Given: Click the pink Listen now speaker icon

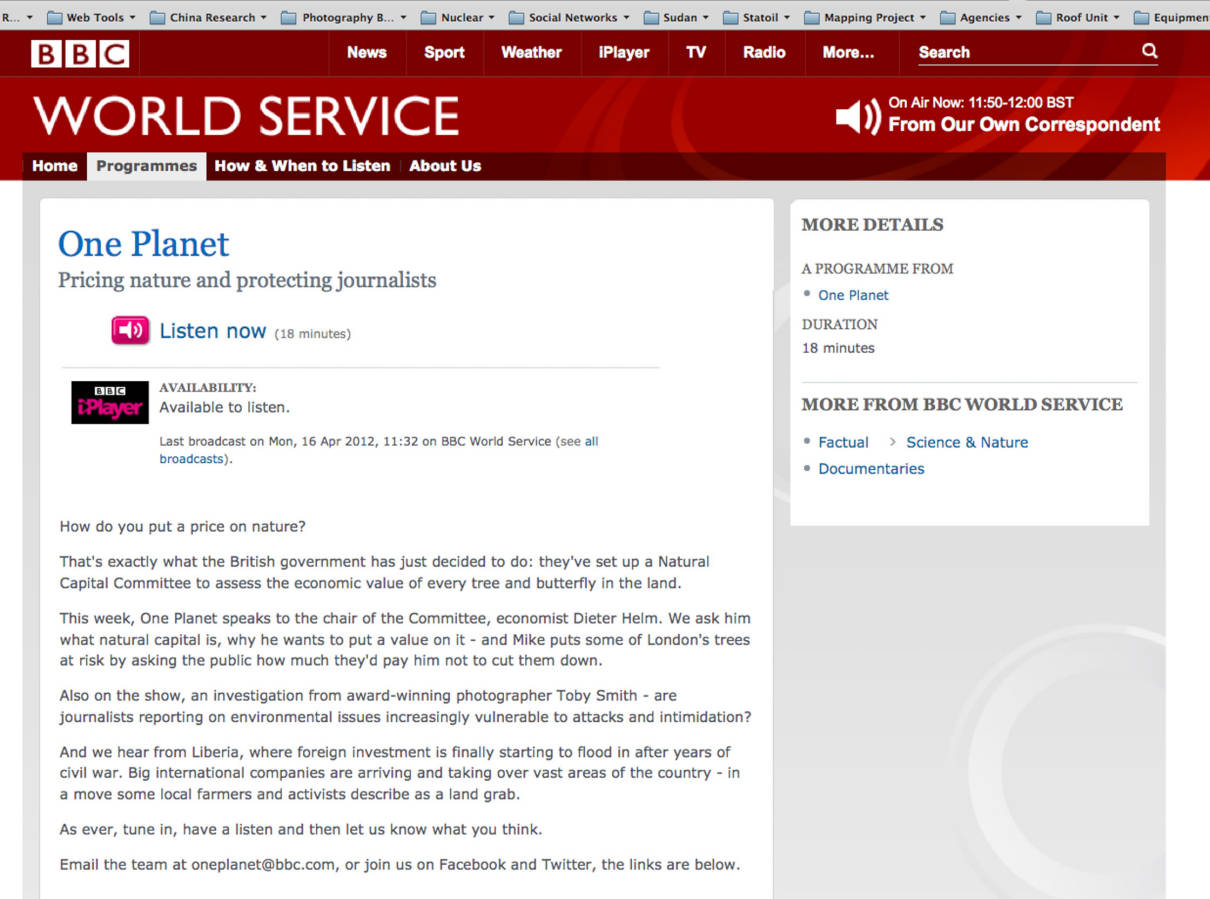Looking at the screenshot, I should click(130, 330).
